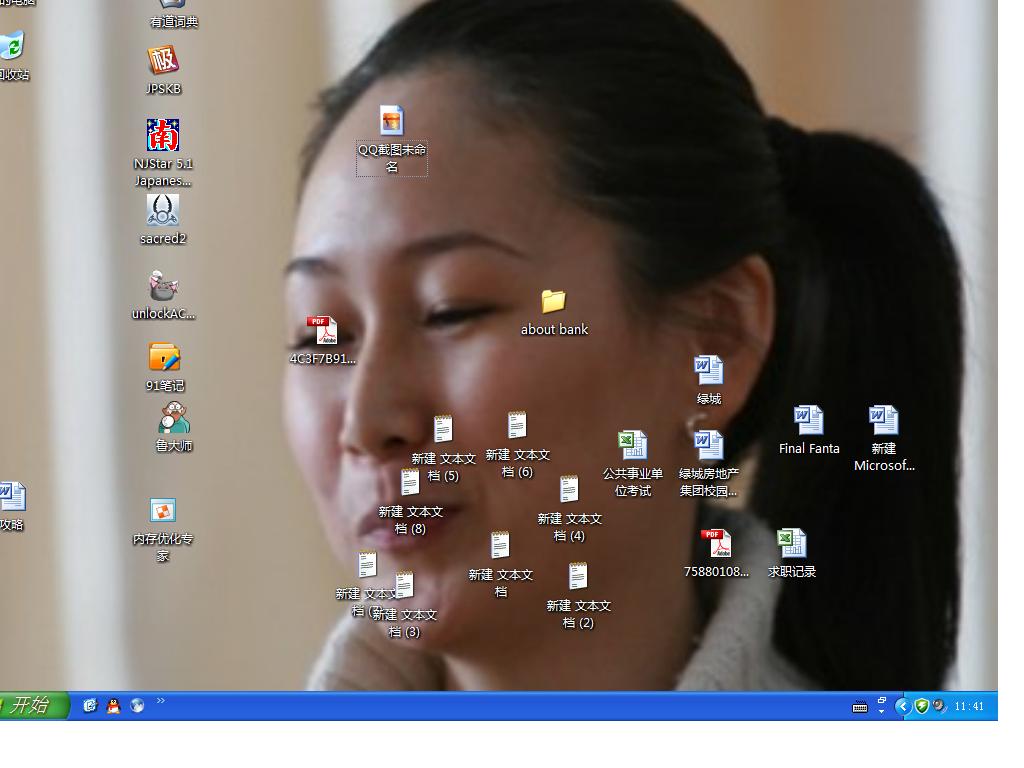Select text file 新建 文本文档 (2)
1024x768 pixels.
578,577
